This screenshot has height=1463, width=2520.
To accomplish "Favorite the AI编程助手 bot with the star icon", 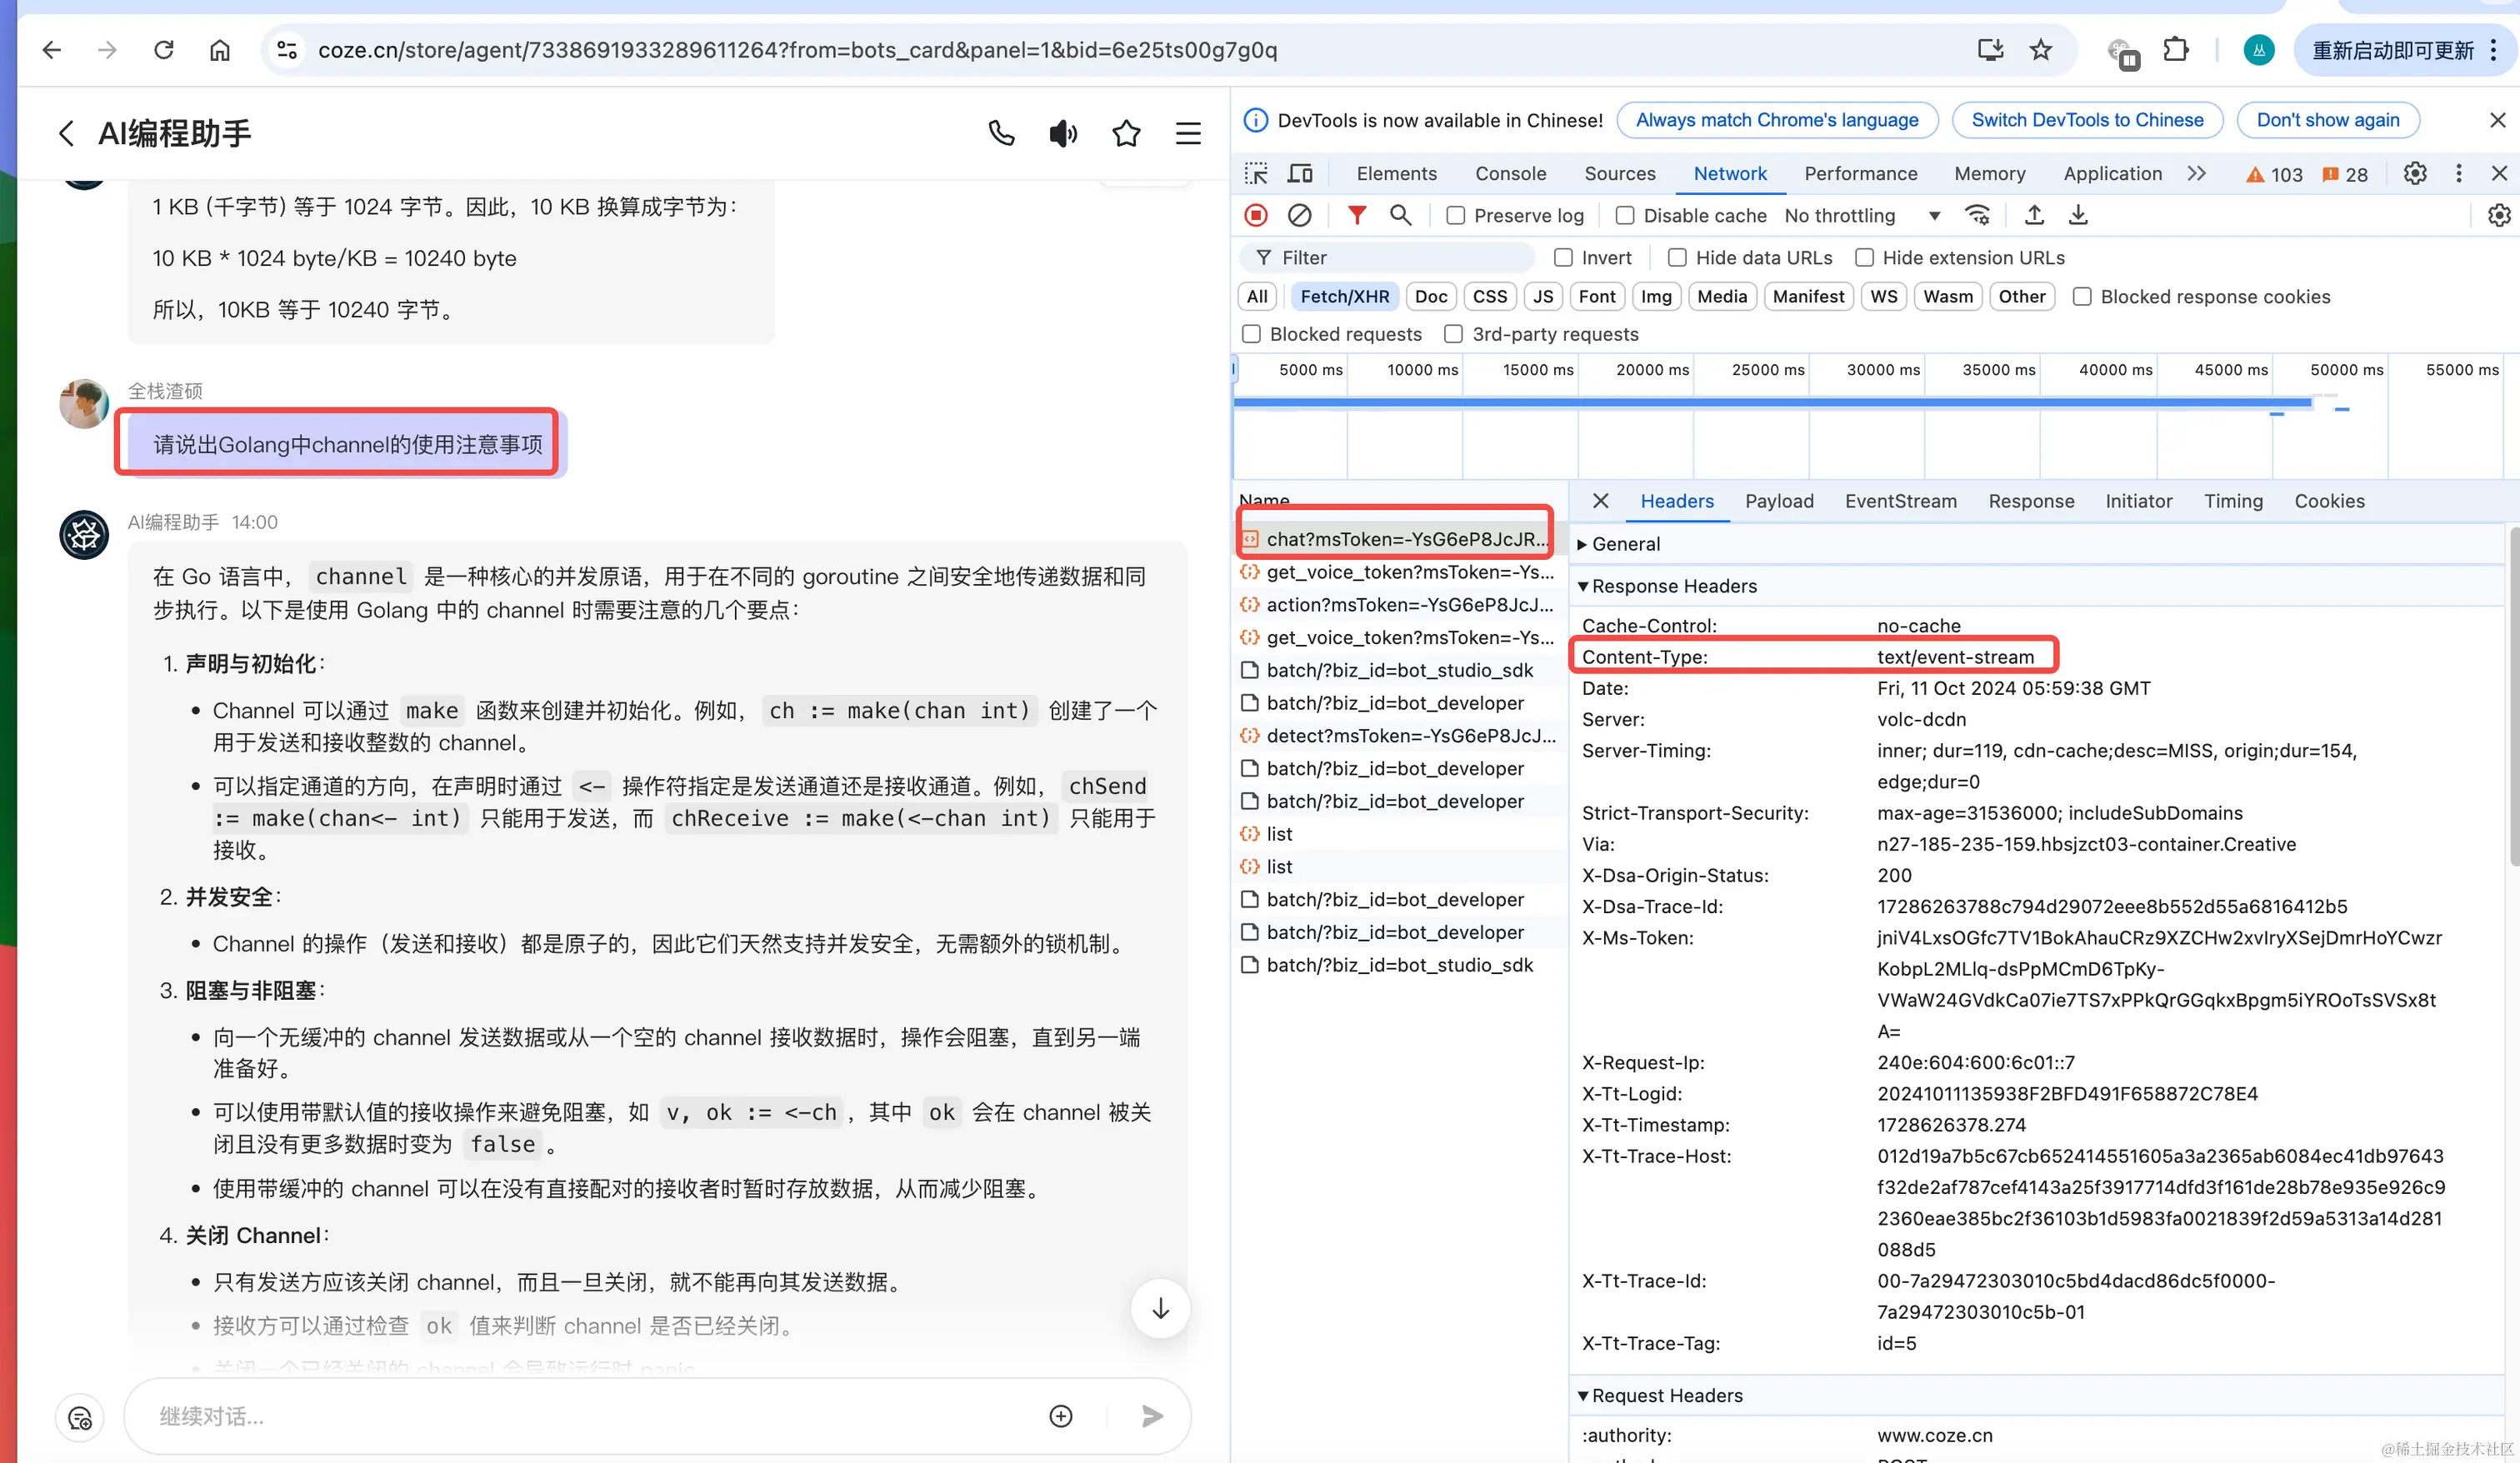I will pyautogui.click(x=1126, y=133).
